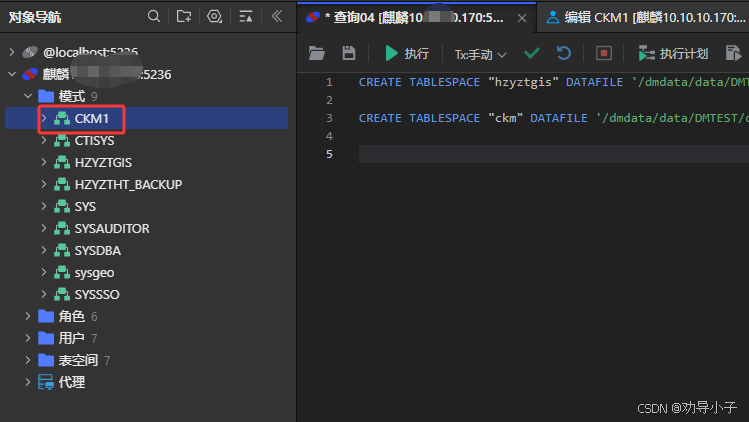Expand the 表空间 folder
The width and height of the screenshot is (749, 422).
(x=28, y=360)
